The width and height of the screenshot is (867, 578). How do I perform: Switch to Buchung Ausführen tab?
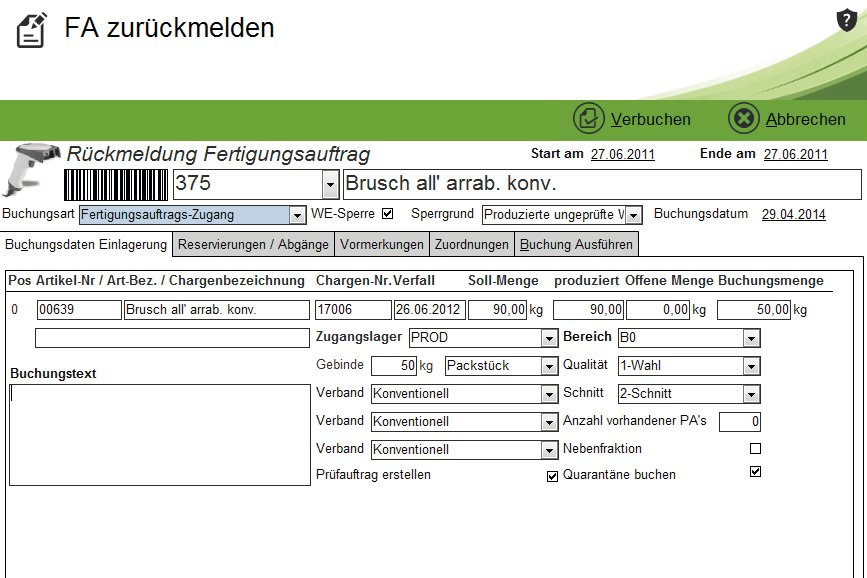coord(576,244)
